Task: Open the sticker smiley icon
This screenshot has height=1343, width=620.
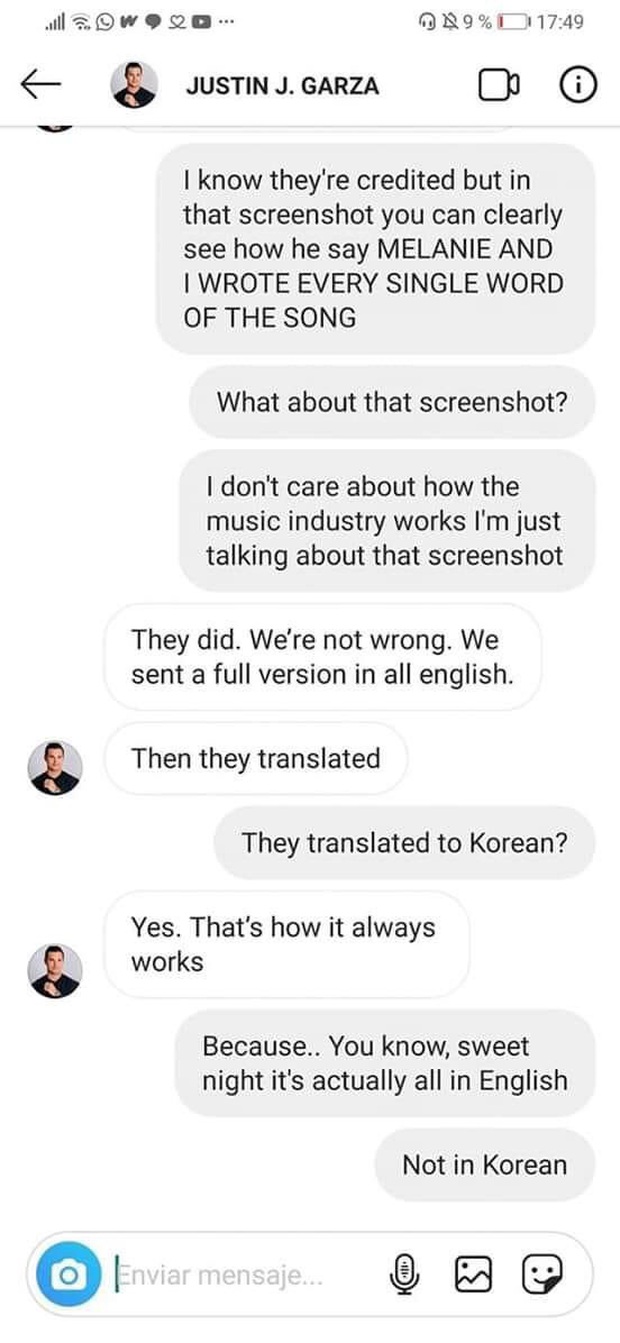Action: [x=543, y=1273]
